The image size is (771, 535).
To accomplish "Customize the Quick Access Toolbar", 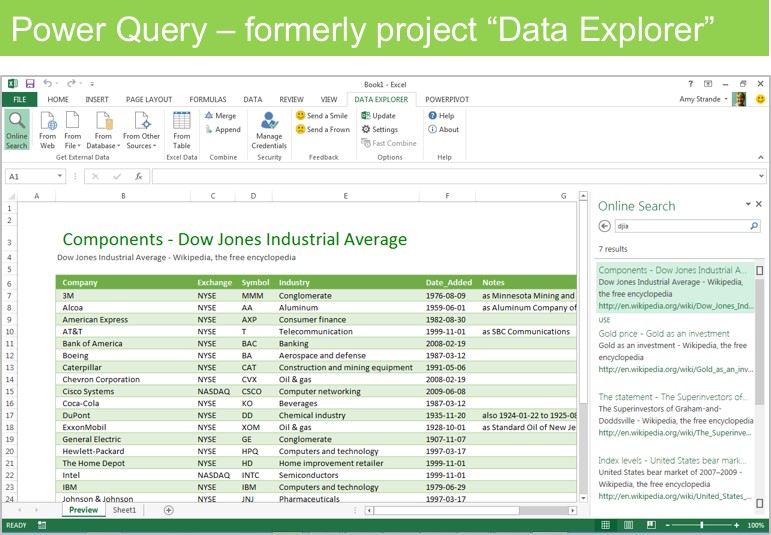I will 92,84.
